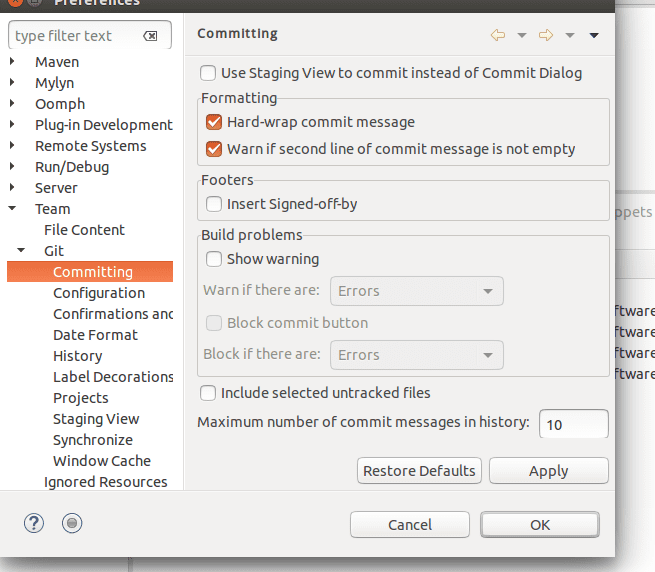The height and width of the screenshot is (572, 655).
Task: Select the Remote Systems label
Action: [91, 146]
